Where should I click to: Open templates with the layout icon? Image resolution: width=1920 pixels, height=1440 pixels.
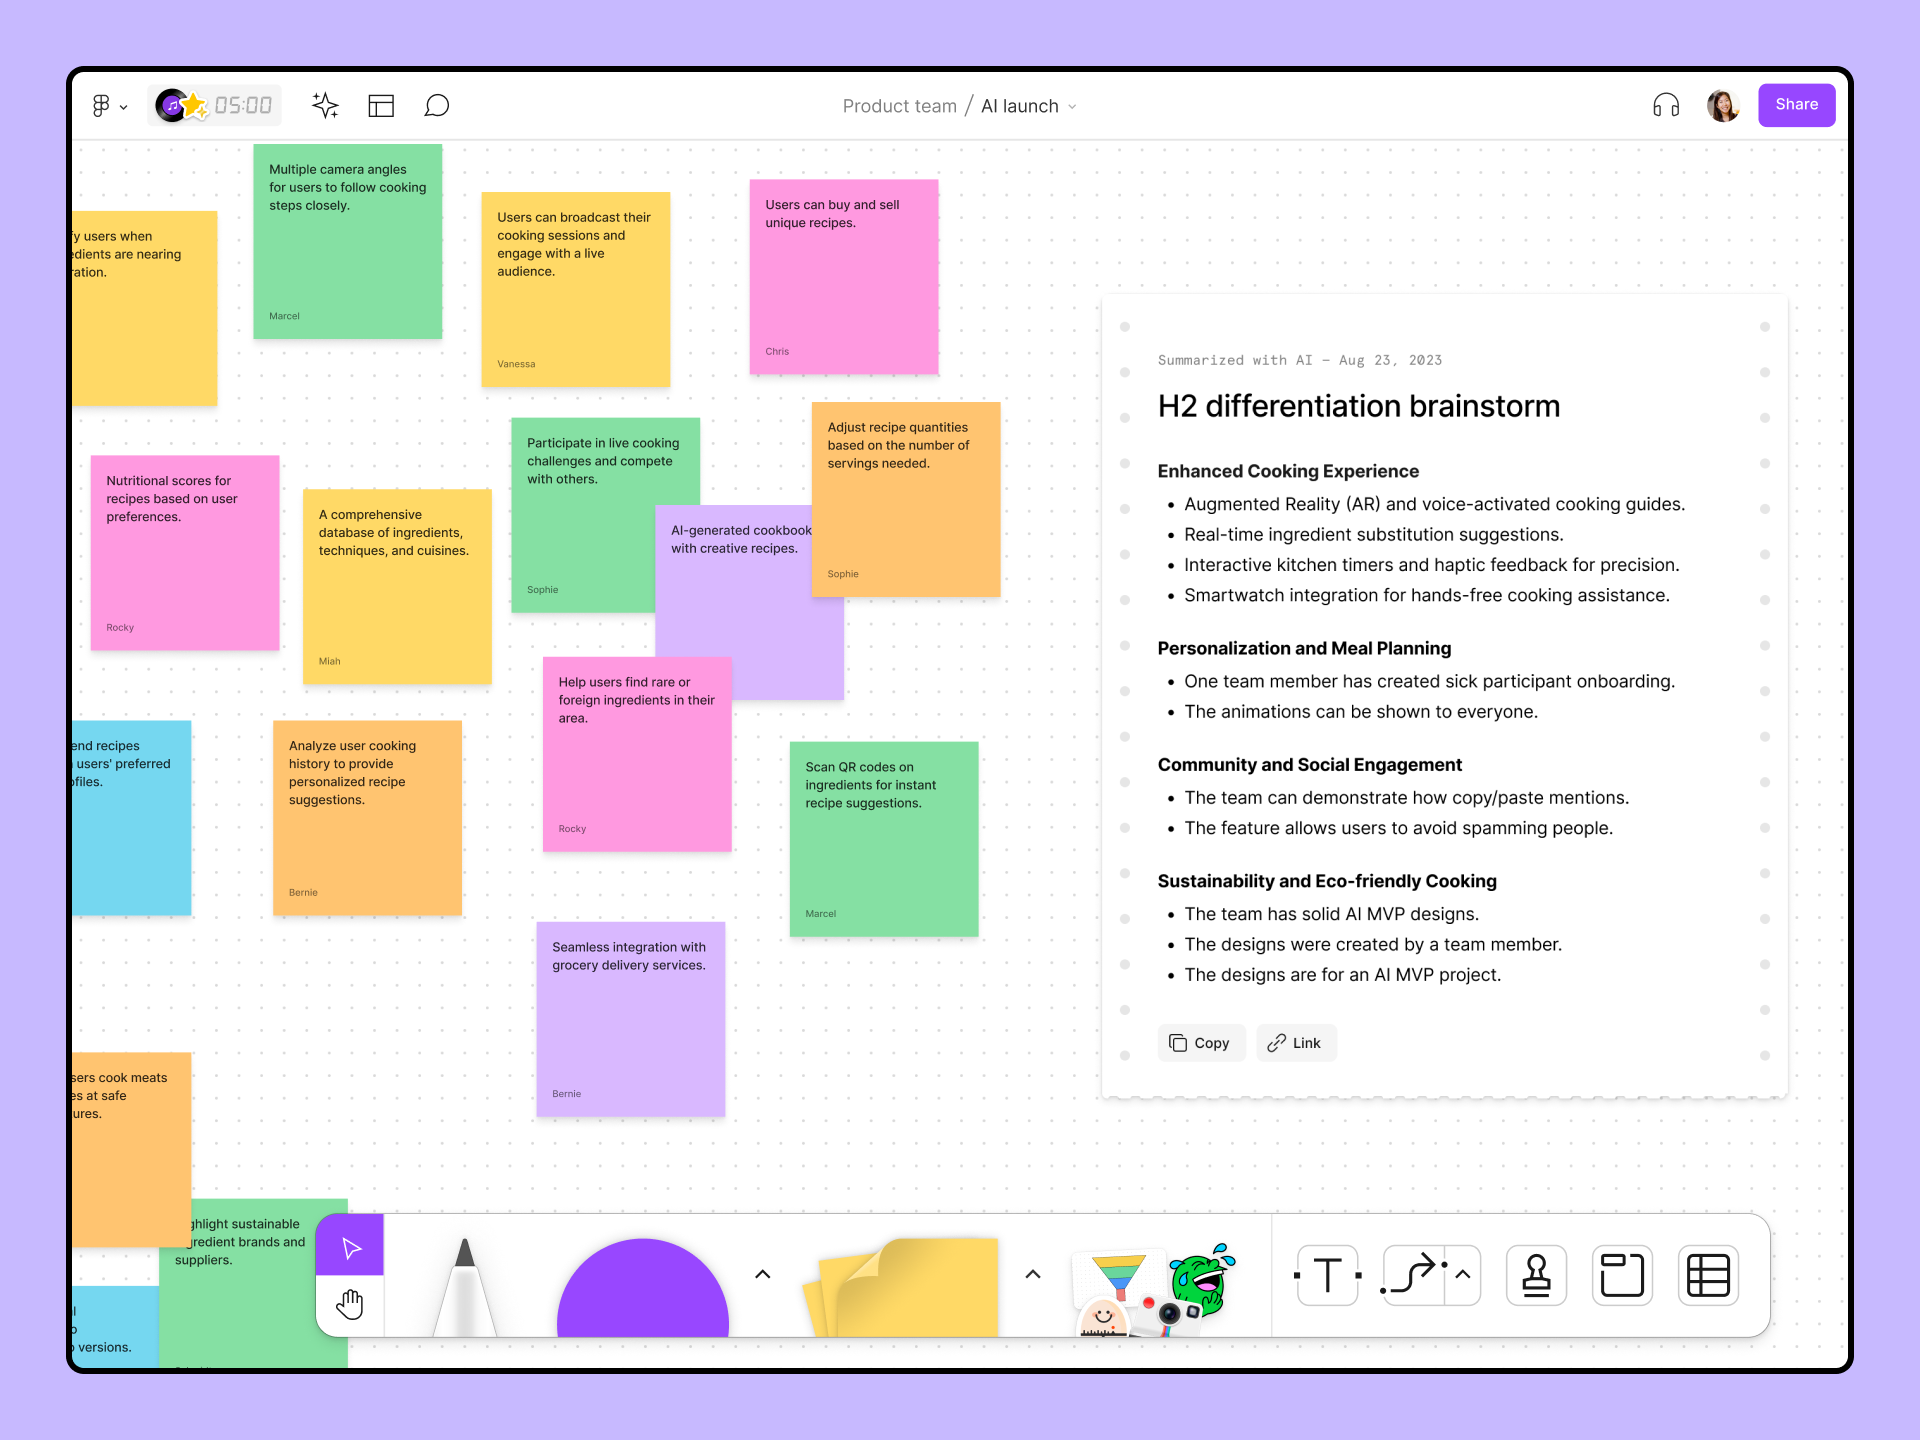tap(381, 105)
